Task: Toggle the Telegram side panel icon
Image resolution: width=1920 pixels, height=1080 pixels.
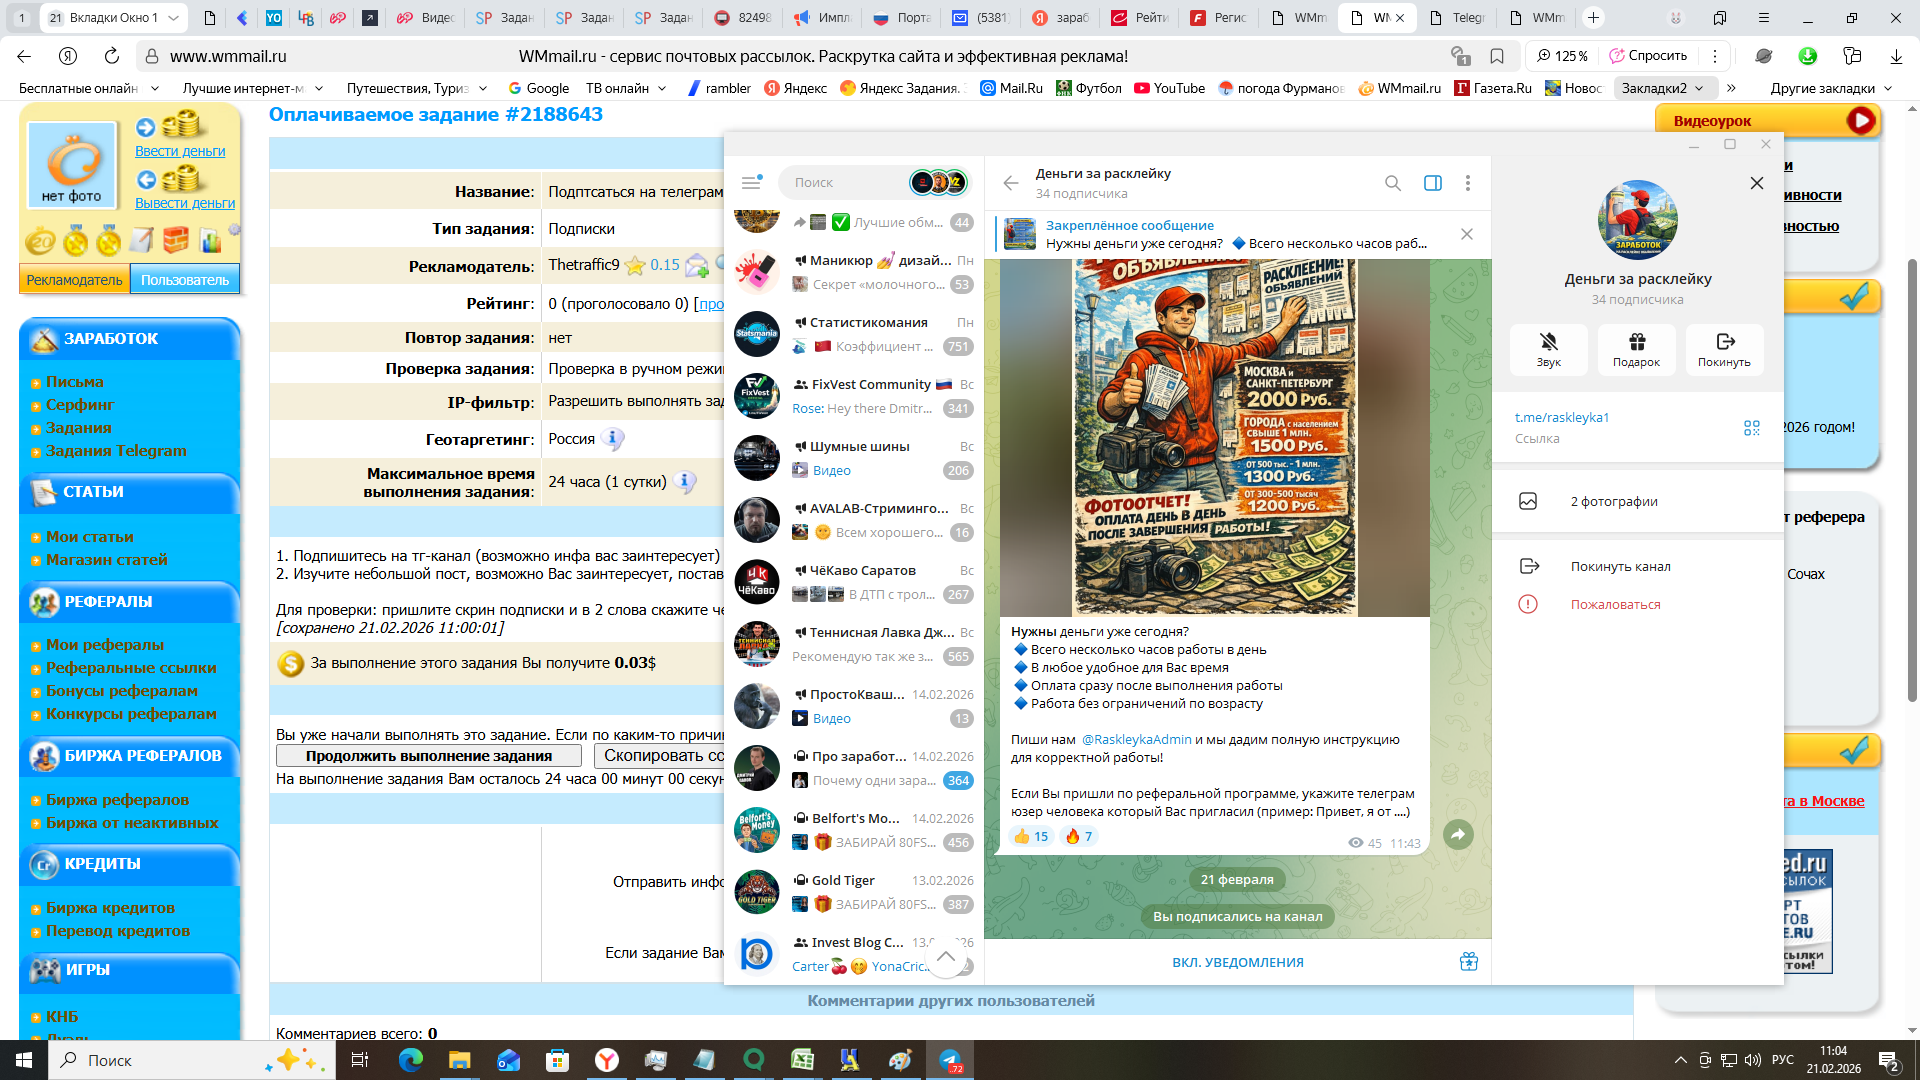Action: (x=1432, y=183)
